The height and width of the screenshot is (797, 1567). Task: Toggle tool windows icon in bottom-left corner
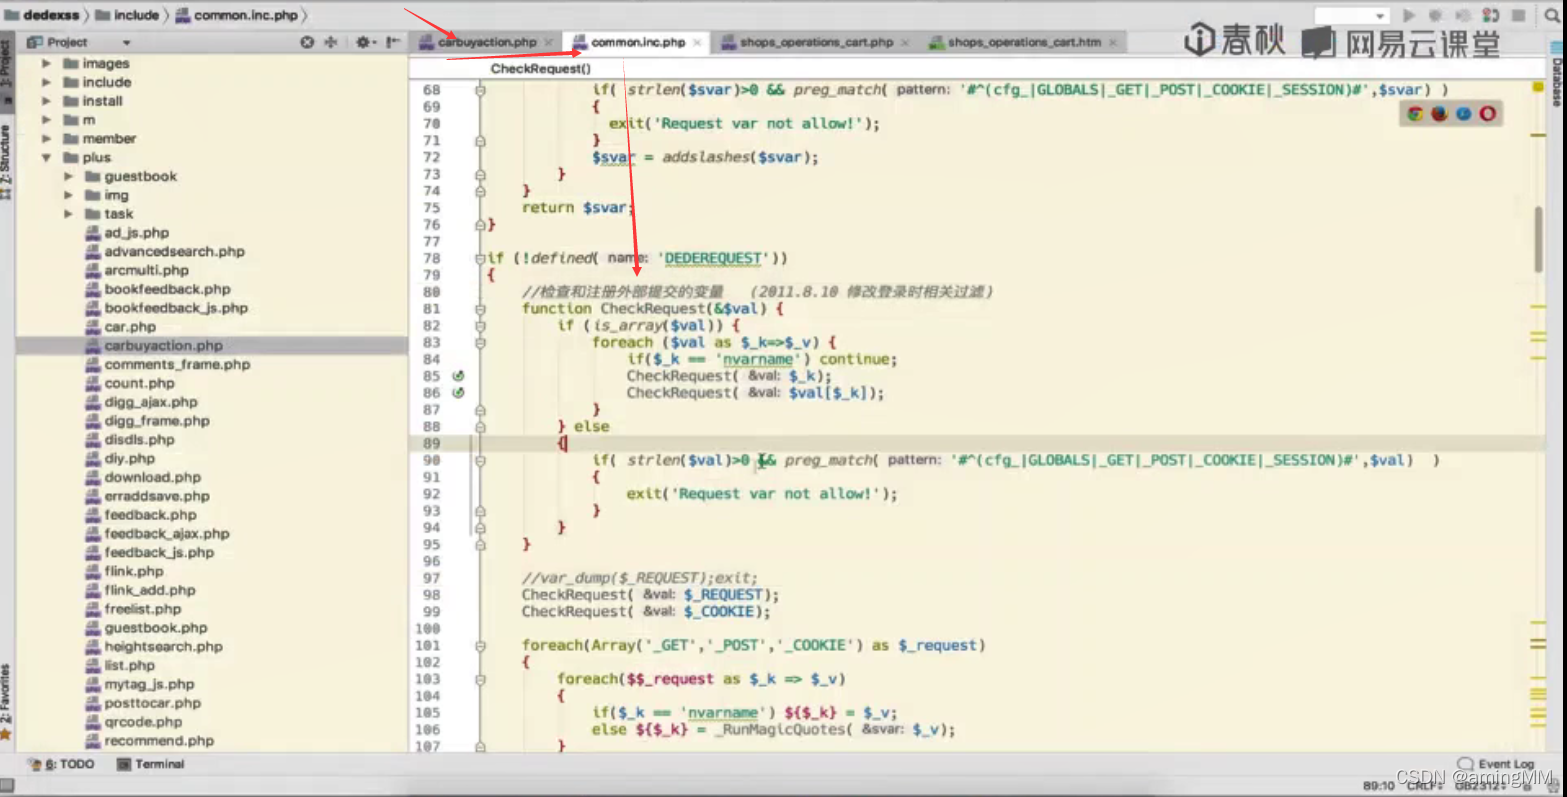tap(7, 786)
